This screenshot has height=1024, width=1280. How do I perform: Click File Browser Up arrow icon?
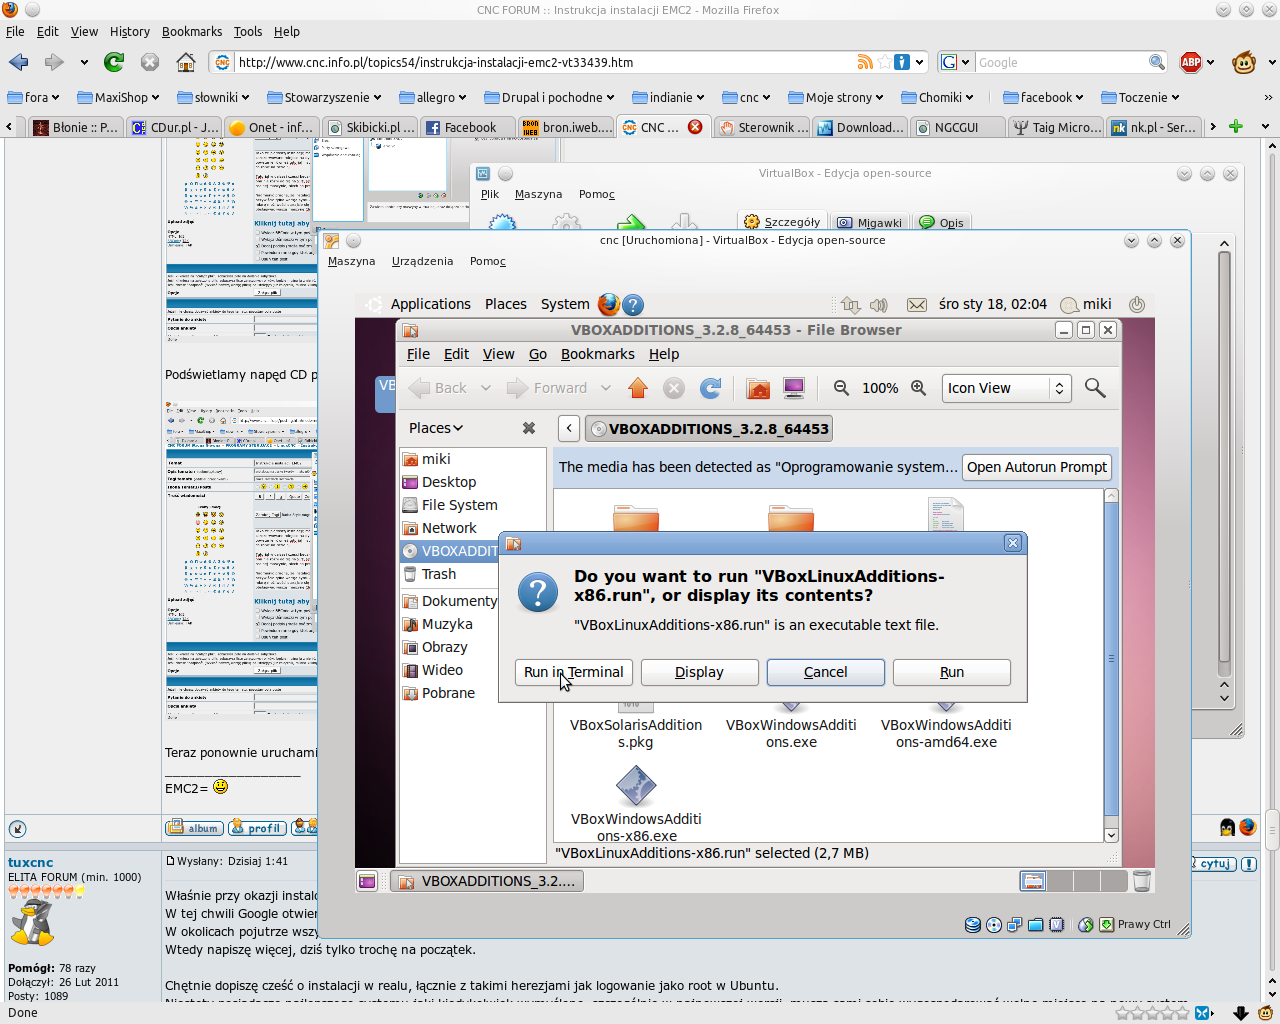click(638, 388)
